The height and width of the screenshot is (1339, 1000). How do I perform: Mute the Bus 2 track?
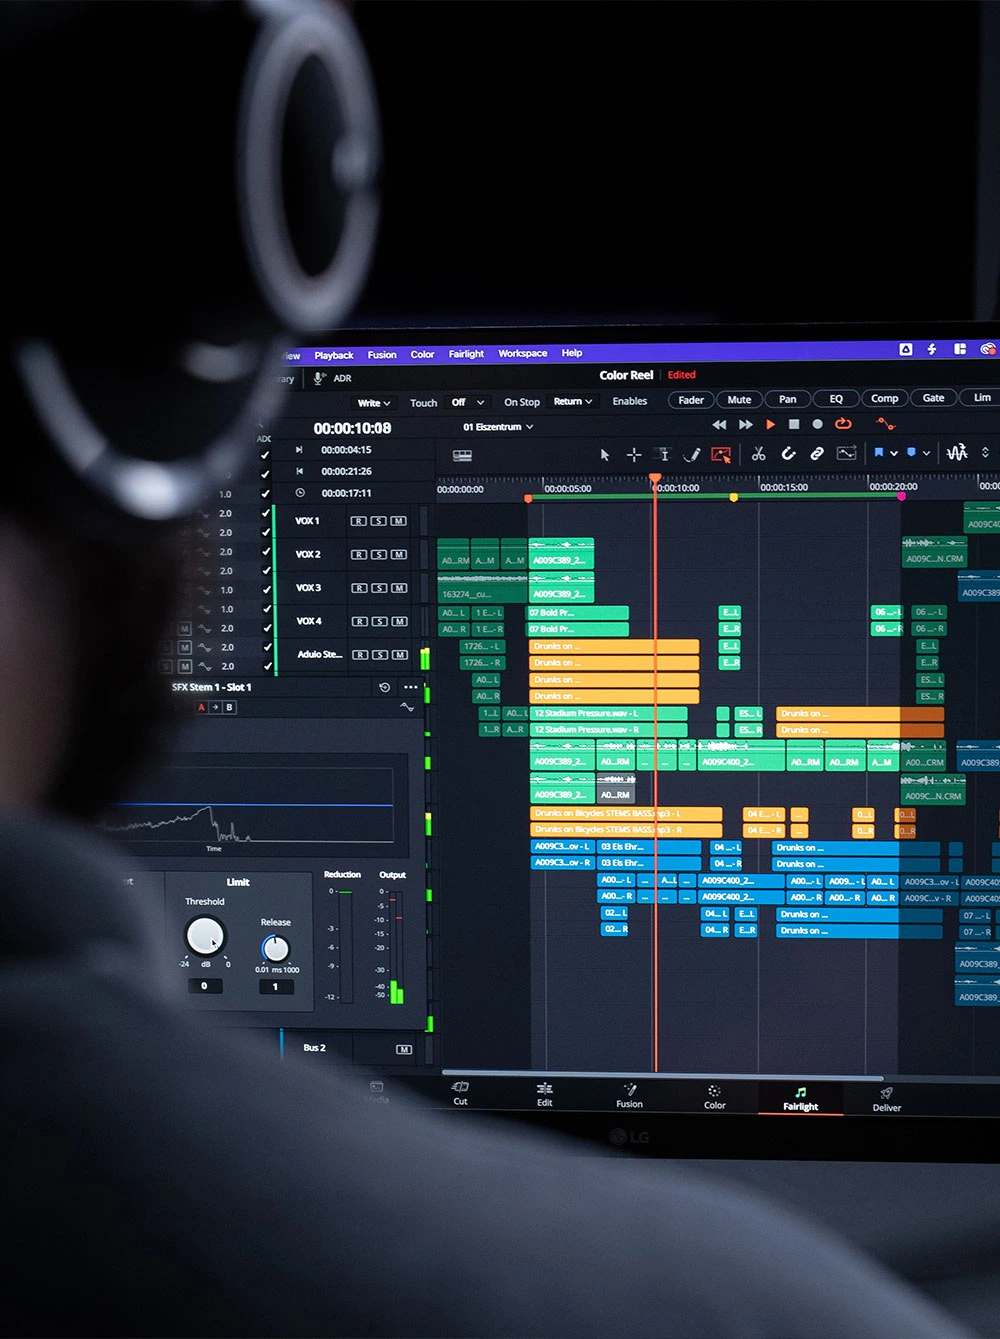point(404,1049)
